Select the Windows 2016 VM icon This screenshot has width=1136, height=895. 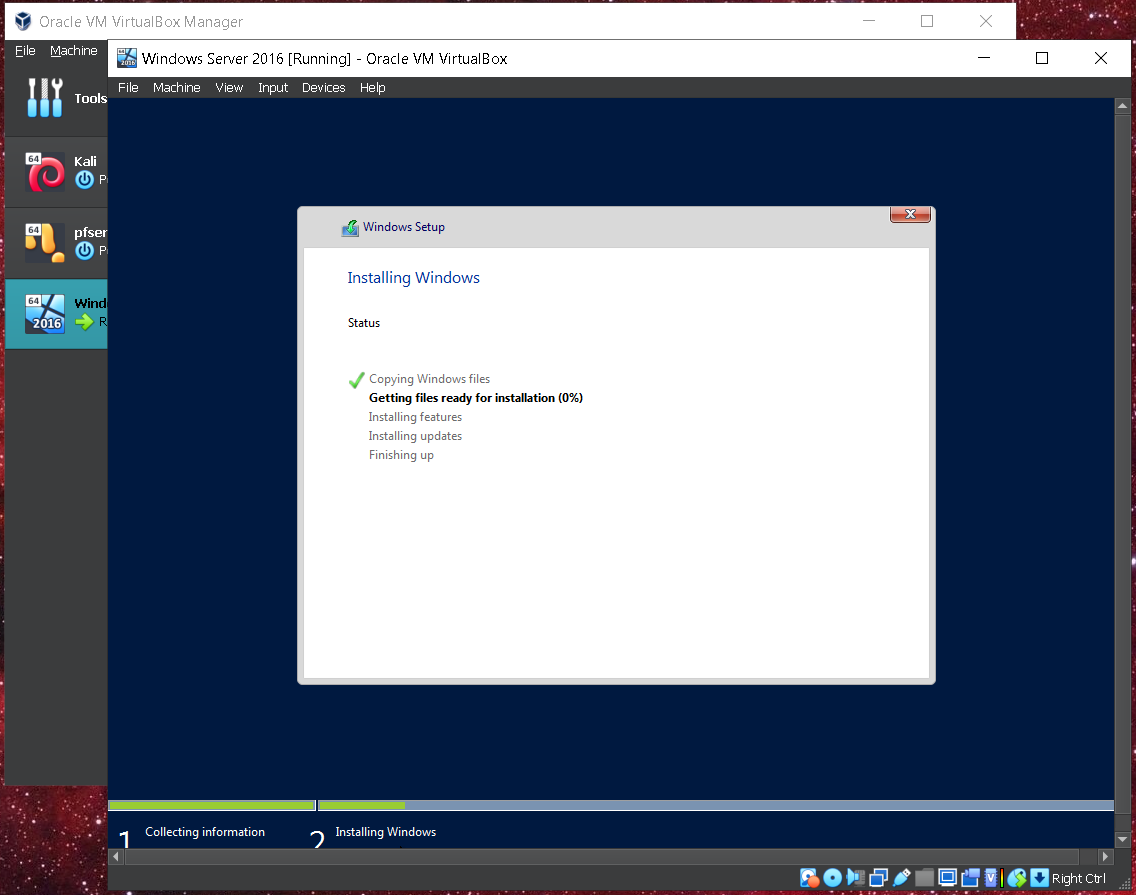pyautogui.click(x=45, y=314)
